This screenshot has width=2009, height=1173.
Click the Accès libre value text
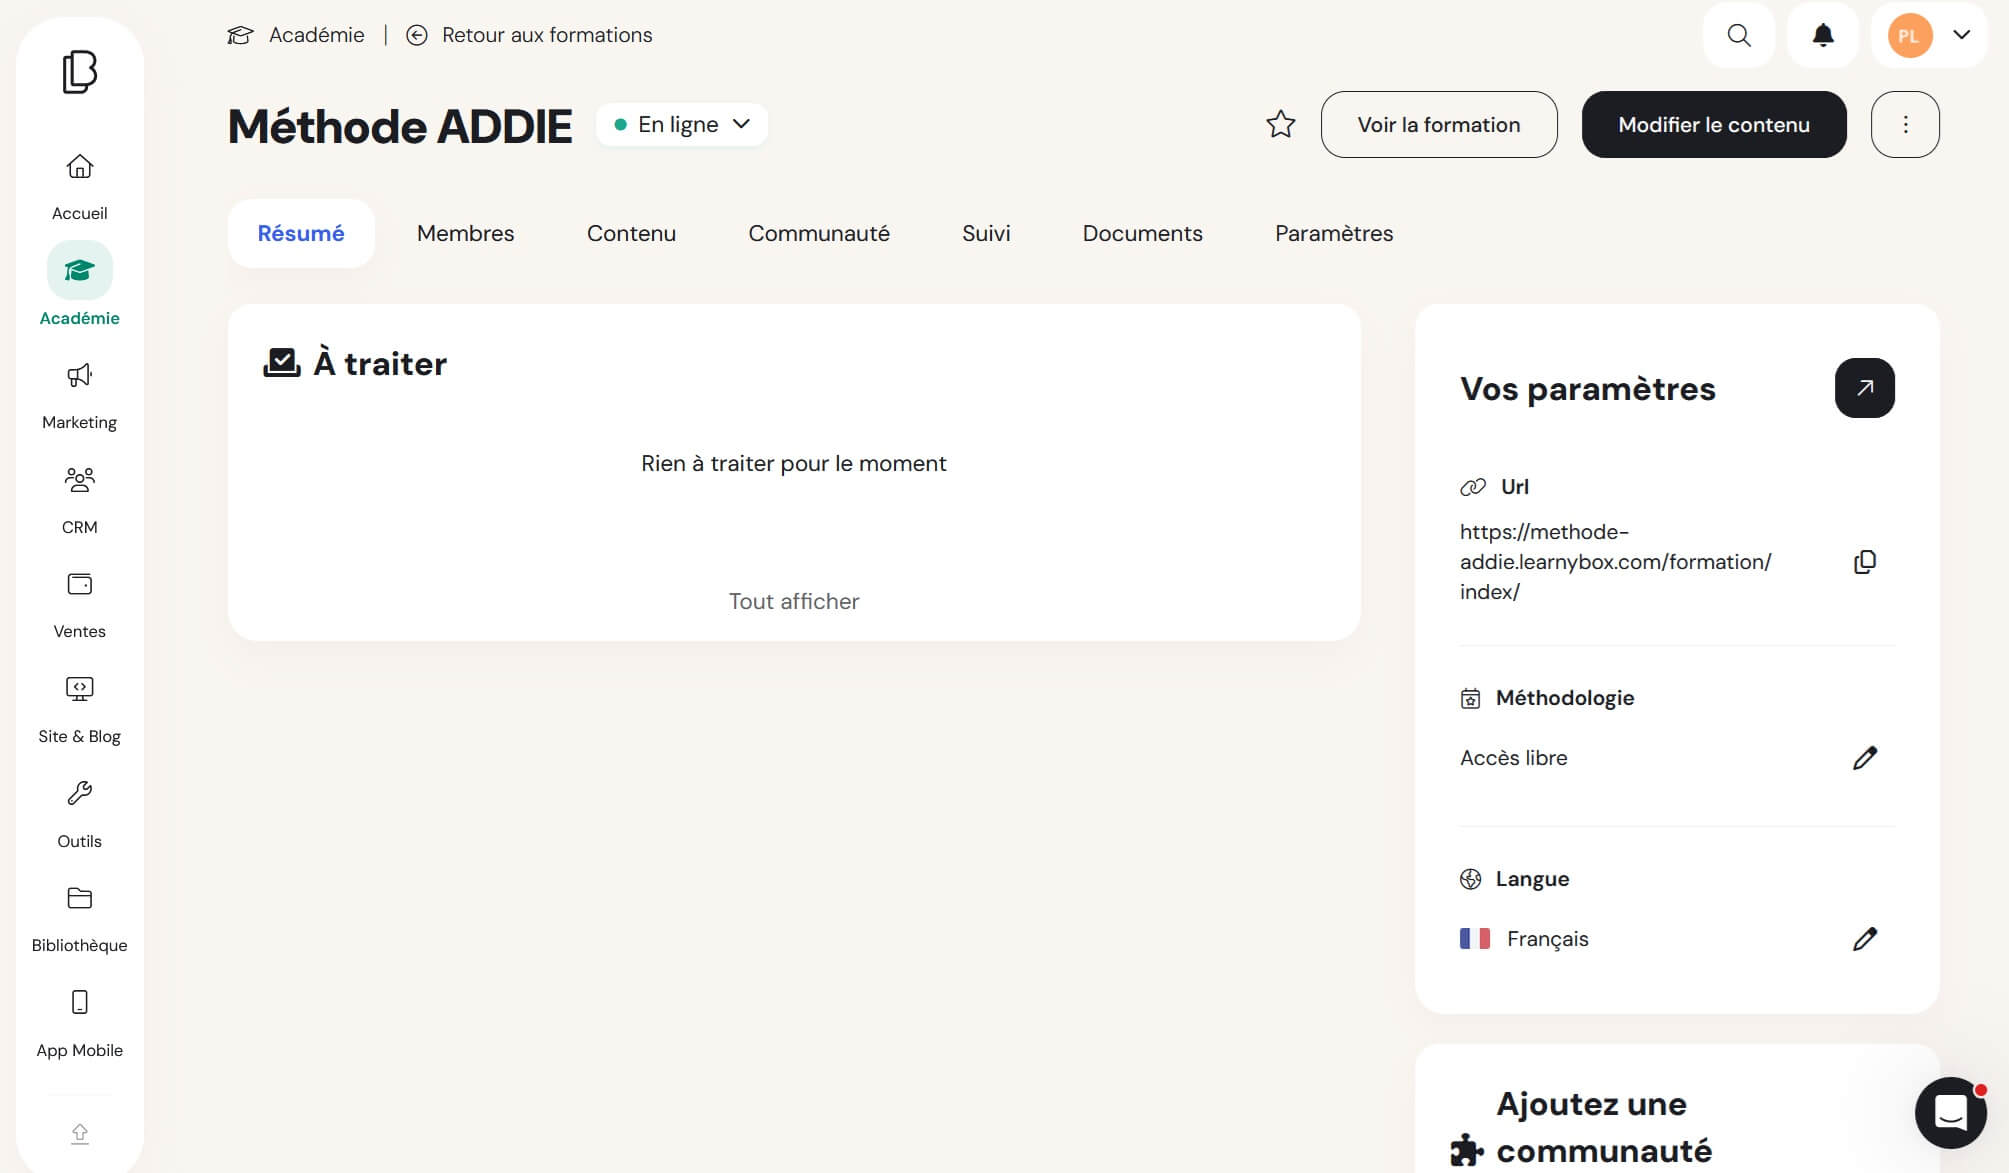point(1513,758)
